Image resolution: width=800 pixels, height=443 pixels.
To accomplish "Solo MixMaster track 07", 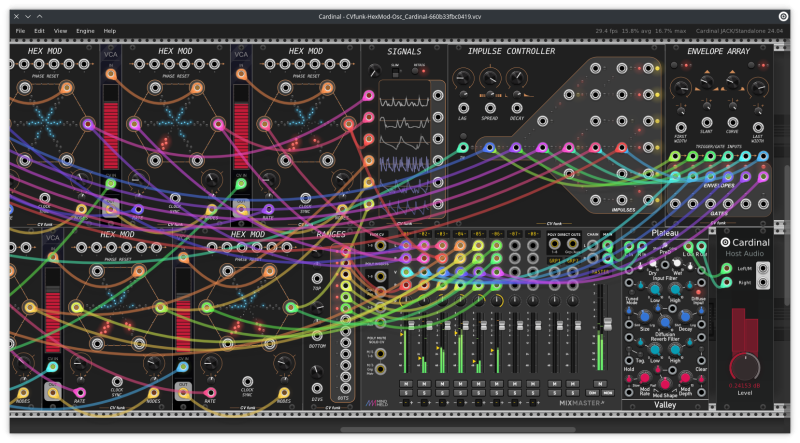I will click(x=514, y=392).
